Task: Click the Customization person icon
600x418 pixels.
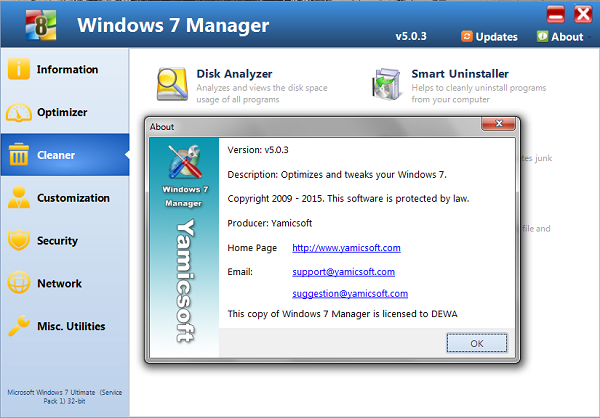Action: [19, 198]
